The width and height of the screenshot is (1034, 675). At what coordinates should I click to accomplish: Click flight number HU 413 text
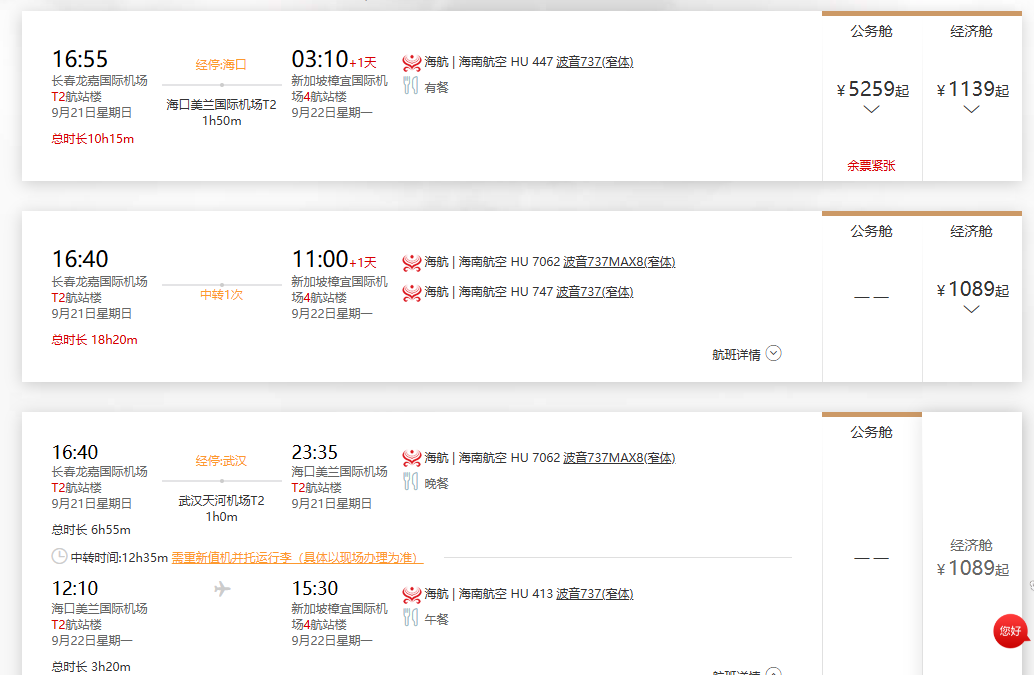click(532, 594)
